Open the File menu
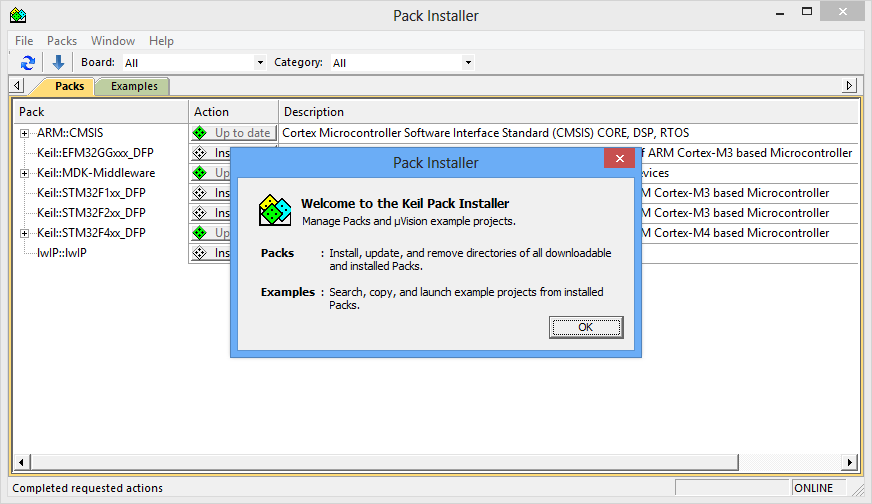Screen dimensions: 872x504 coord(24,41)
